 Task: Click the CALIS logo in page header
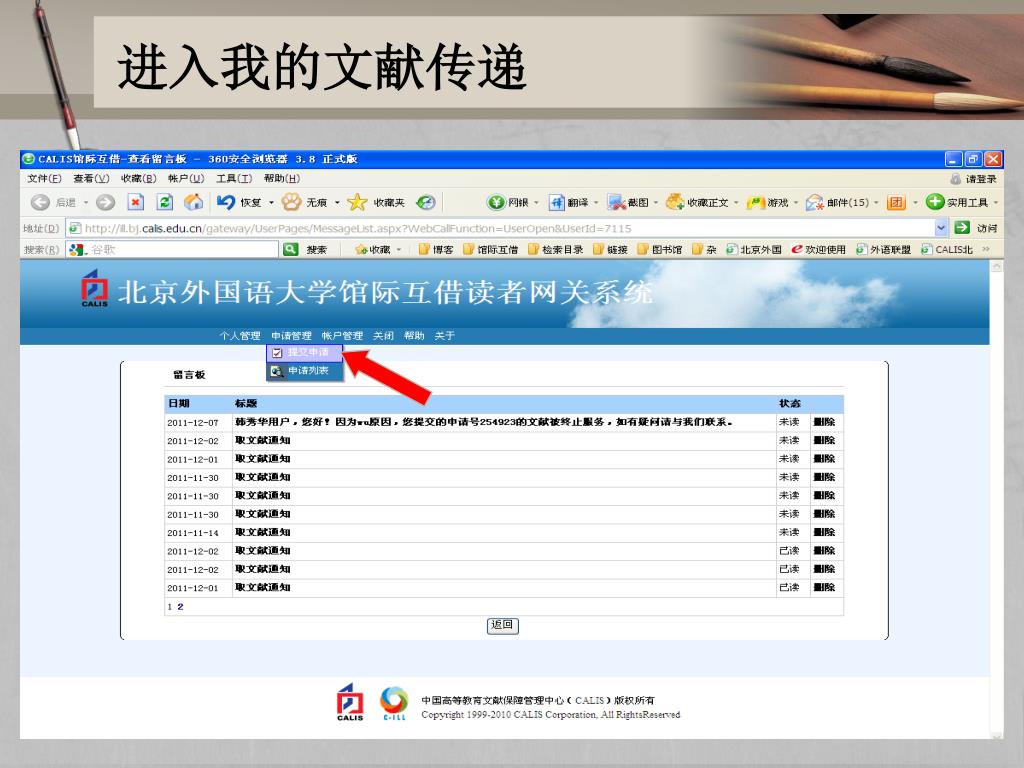(94, 288)
